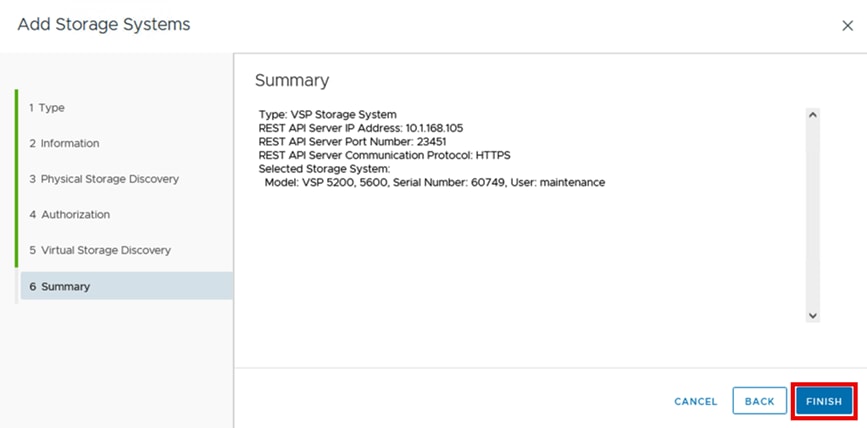Screen dimensions: 867x428
Task: Click the Model VSP 5200, 5600 line
Action: [434, 183]
